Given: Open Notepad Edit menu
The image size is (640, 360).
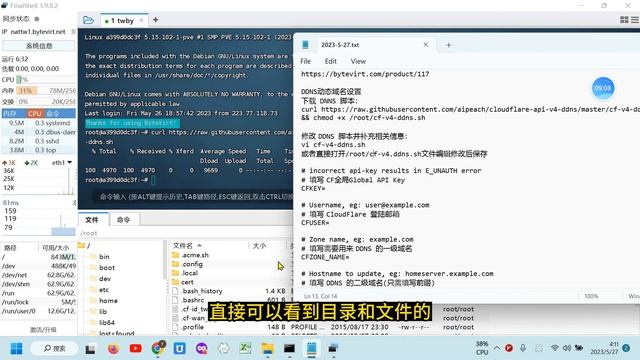Looking at the screenshot, I should point(331,61).
